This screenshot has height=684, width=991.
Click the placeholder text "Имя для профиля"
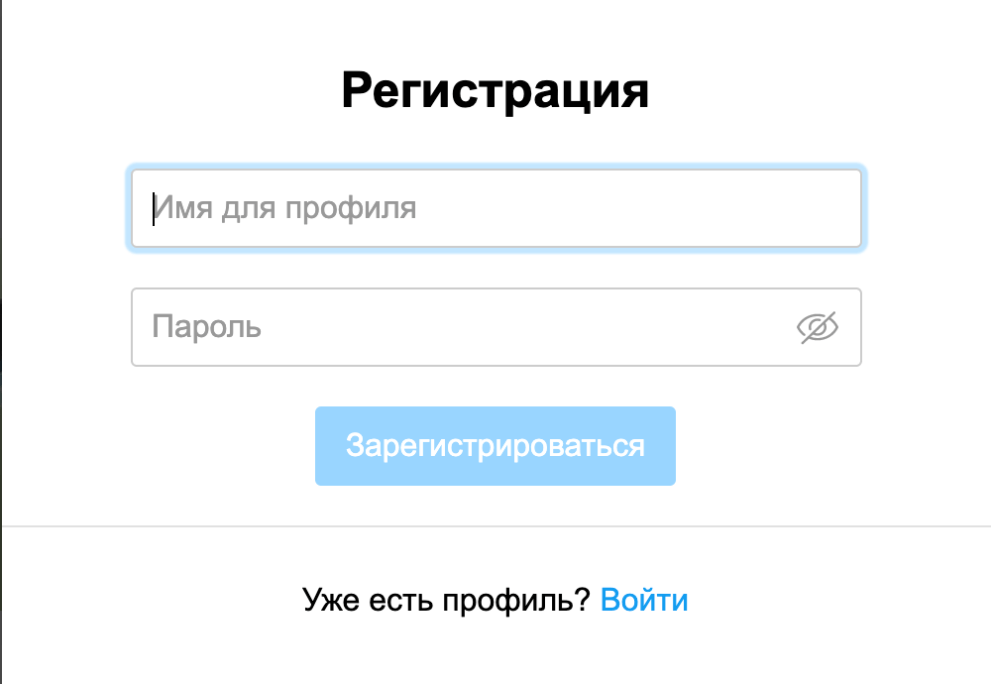click(x=285, y=208)
